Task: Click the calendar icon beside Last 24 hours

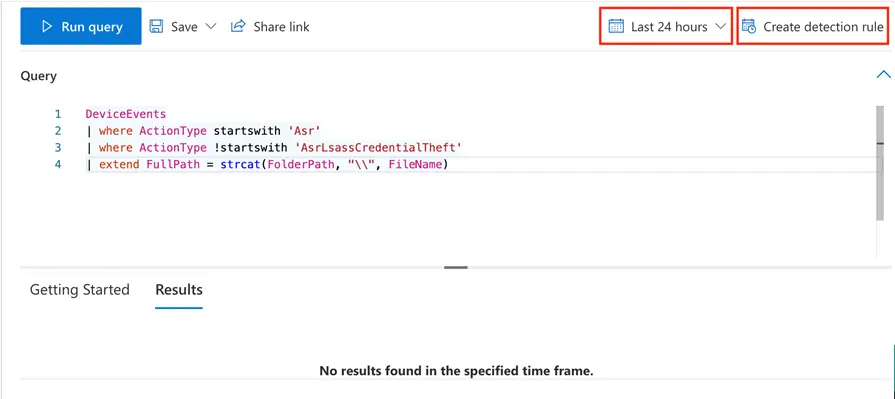Action: [616, 26]
